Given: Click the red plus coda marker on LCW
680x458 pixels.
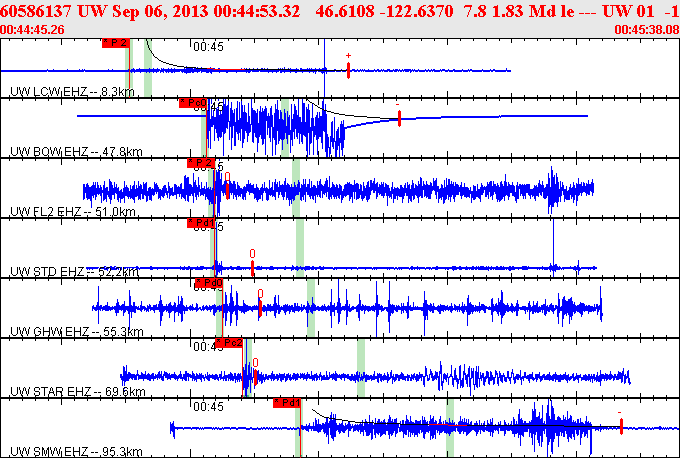Looking at the screenshot, I should (x=348, y=67).
